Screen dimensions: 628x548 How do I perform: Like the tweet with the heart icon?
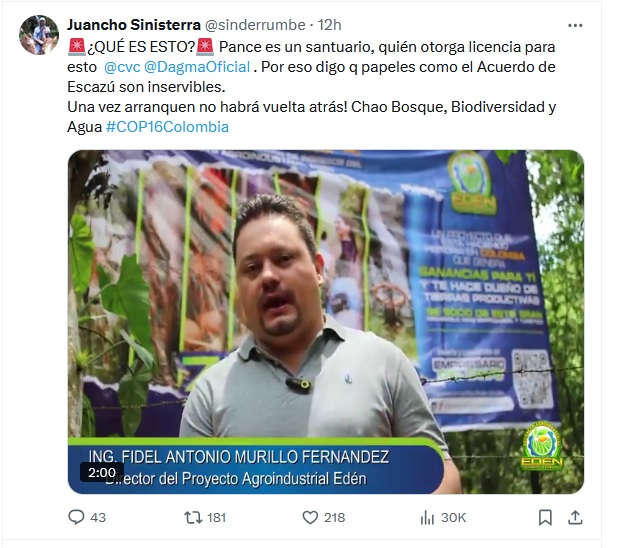310,518
